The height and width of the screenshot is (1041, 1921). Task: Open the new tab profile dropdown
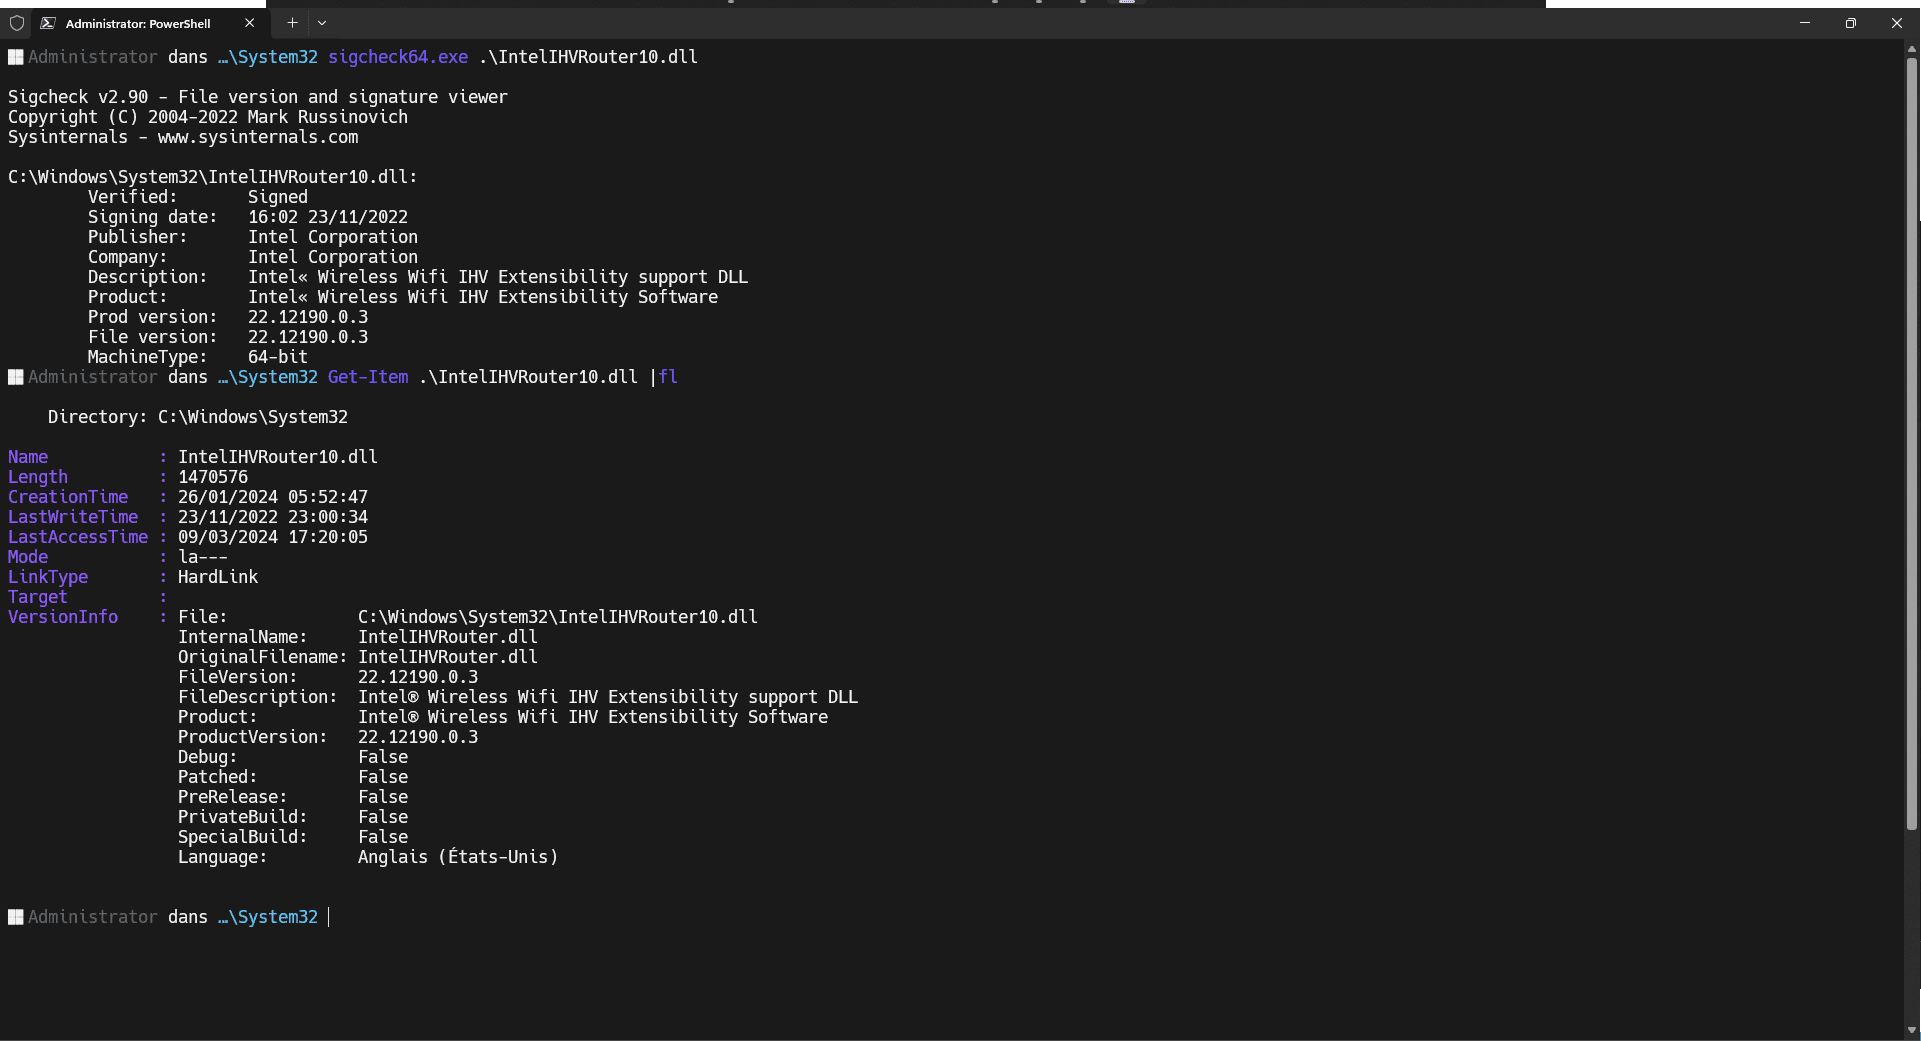[322, 23]
